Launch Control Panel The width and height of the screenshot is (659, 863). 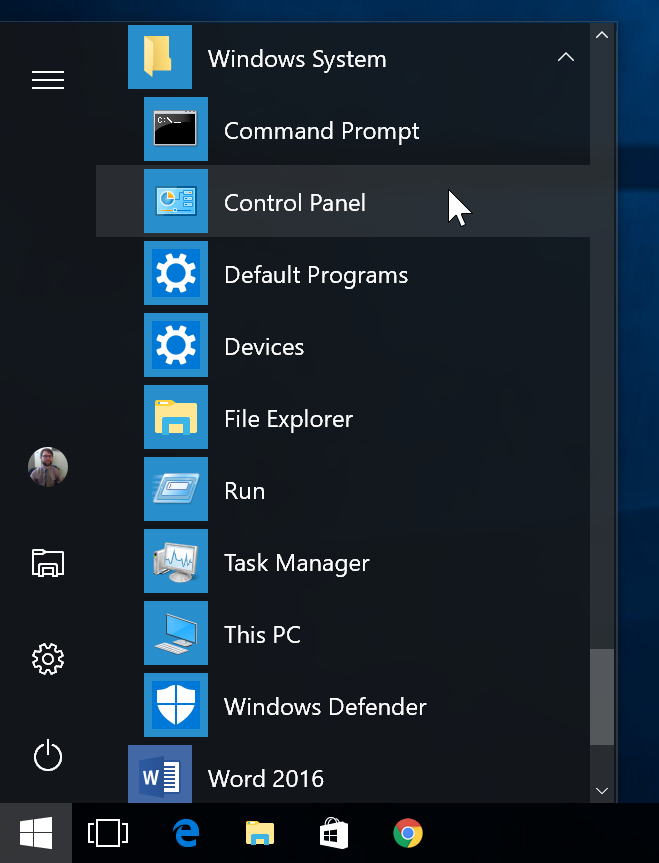tap(294, 203)
